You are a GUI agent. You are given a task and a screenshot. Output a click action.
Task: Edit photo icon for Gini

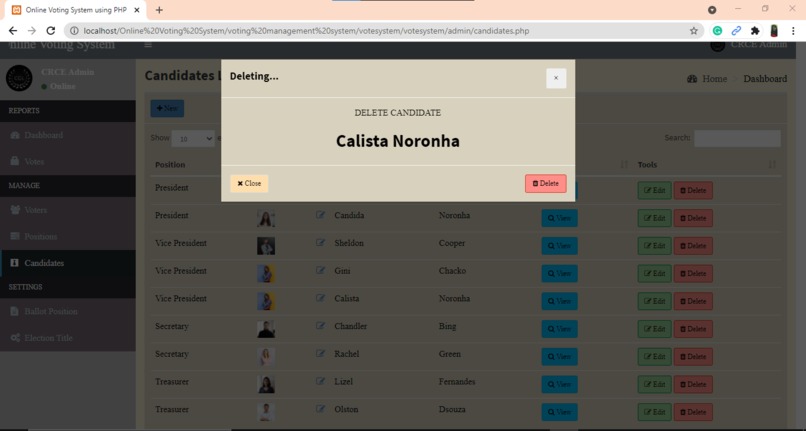coord(320,271)
